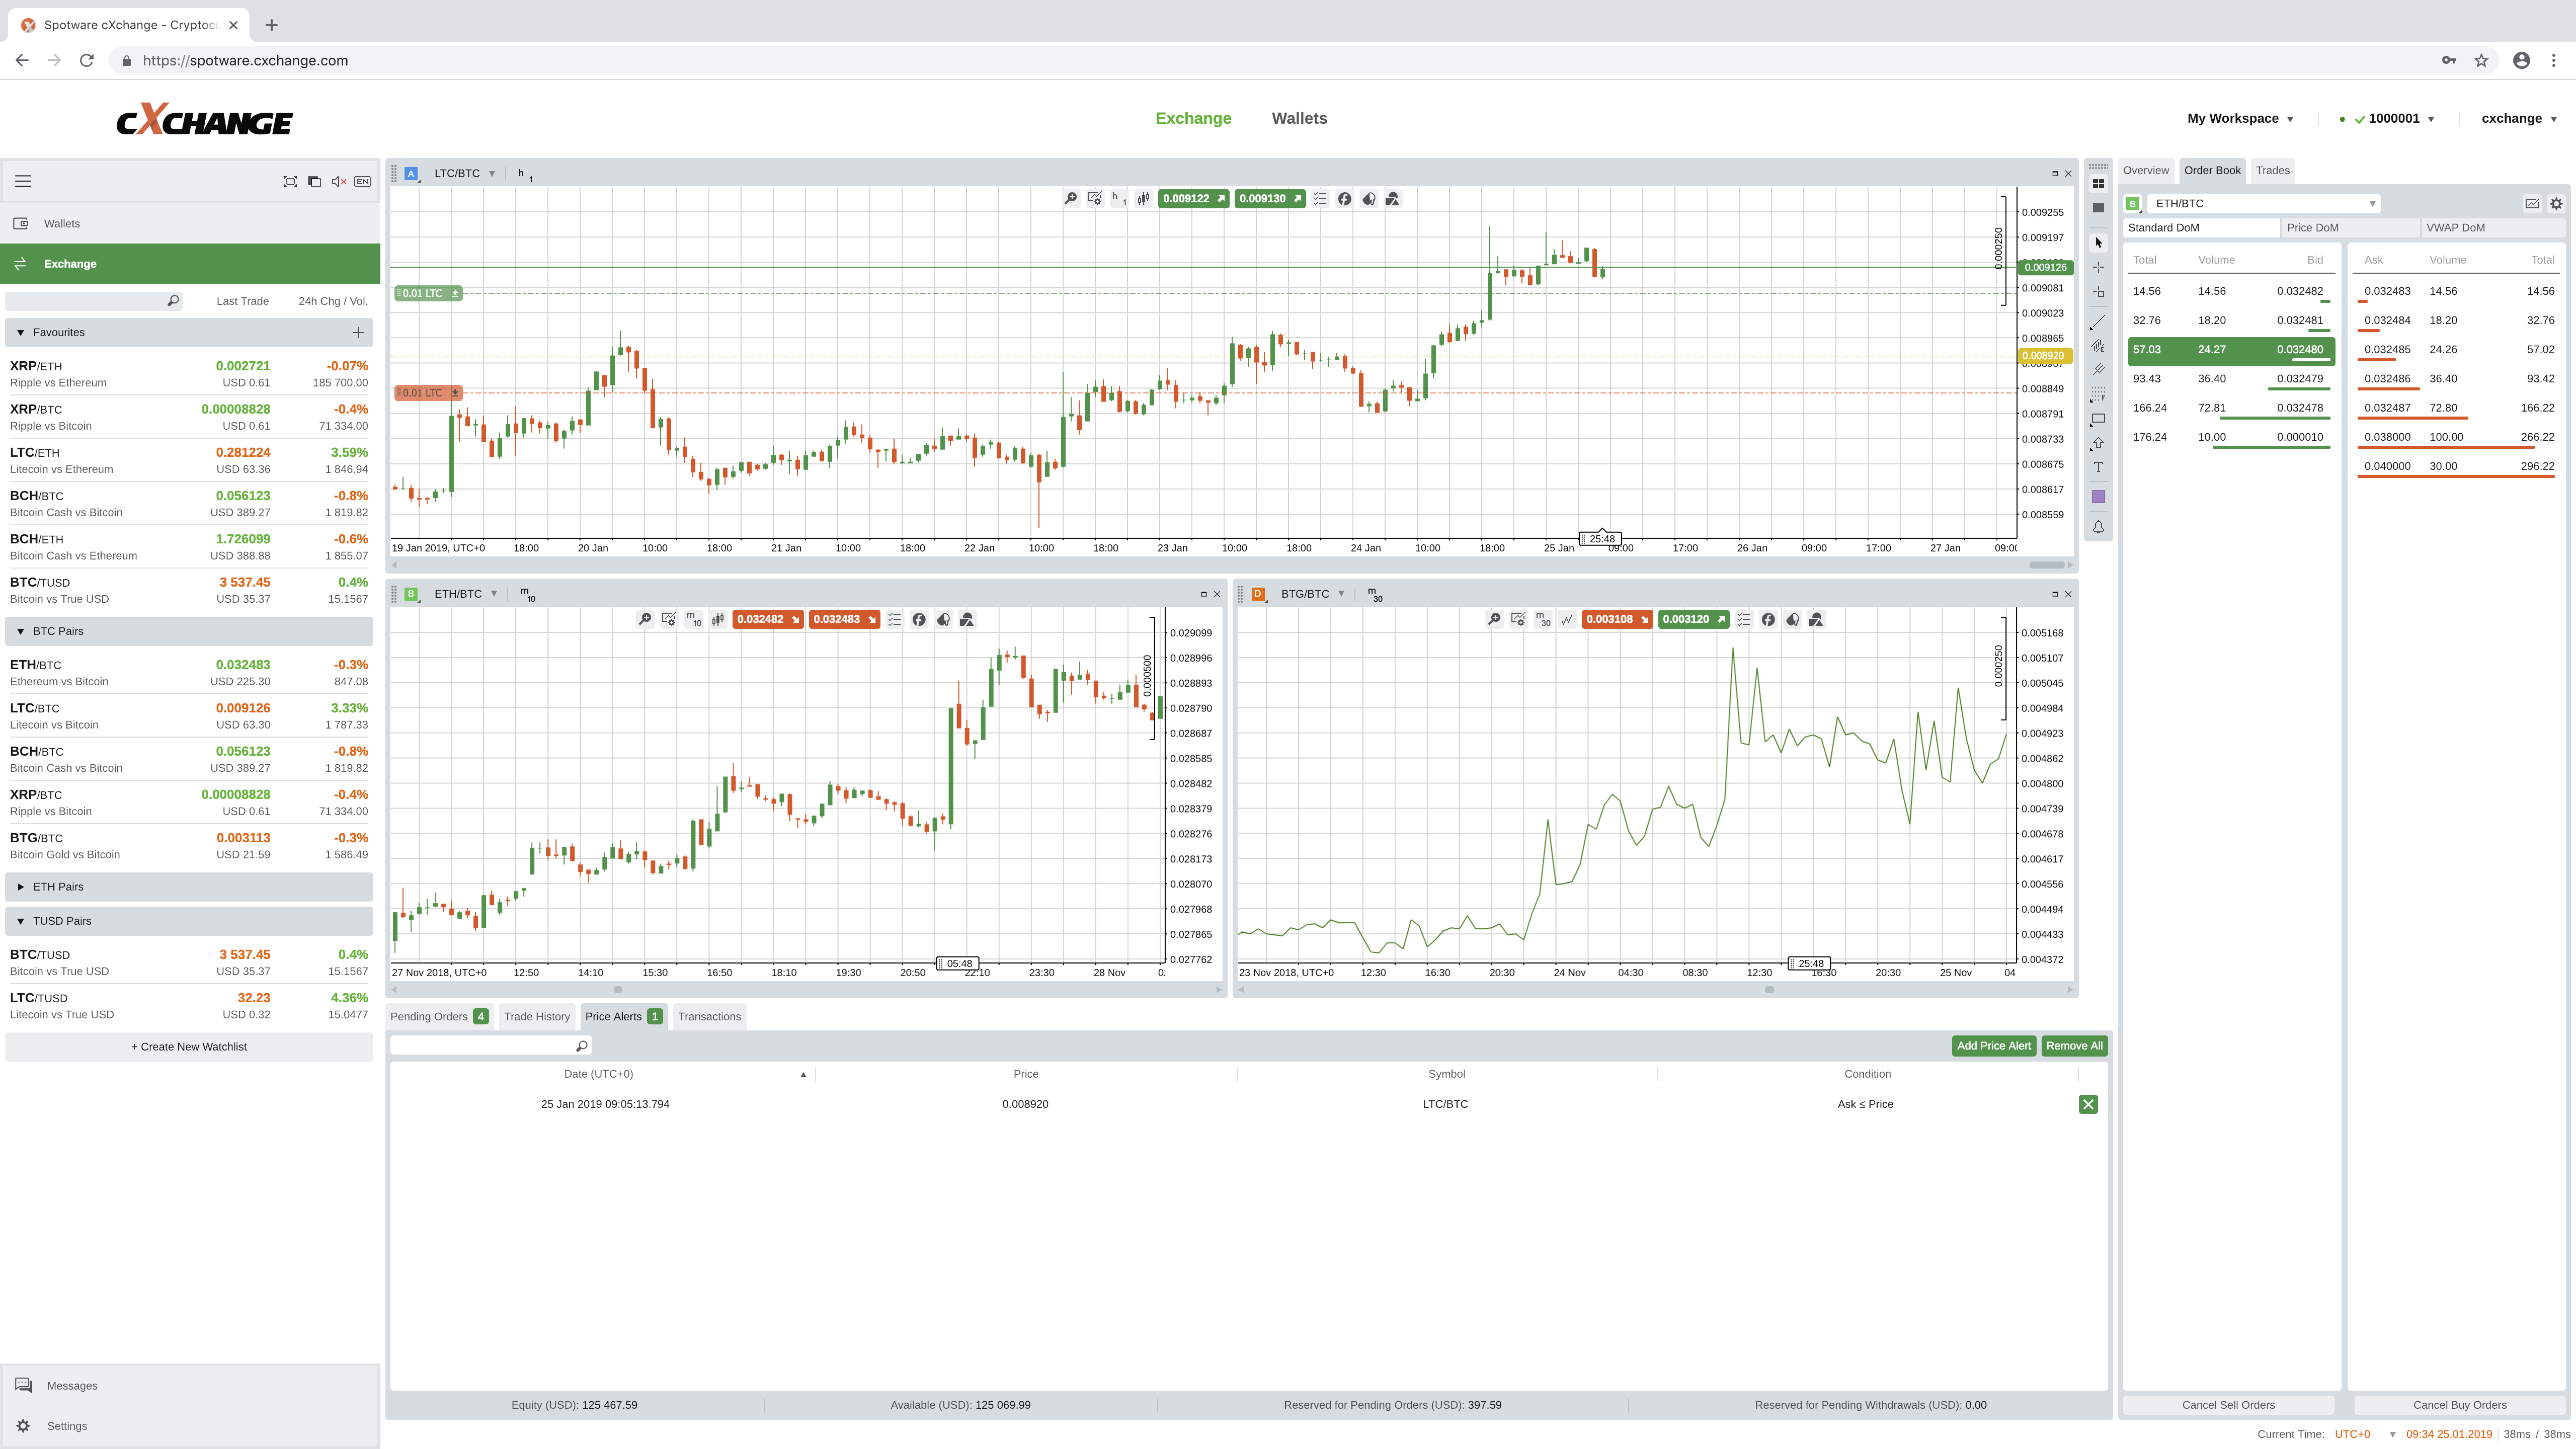
Task: Select the trend line drawing tool
Action: point(2098,322)
